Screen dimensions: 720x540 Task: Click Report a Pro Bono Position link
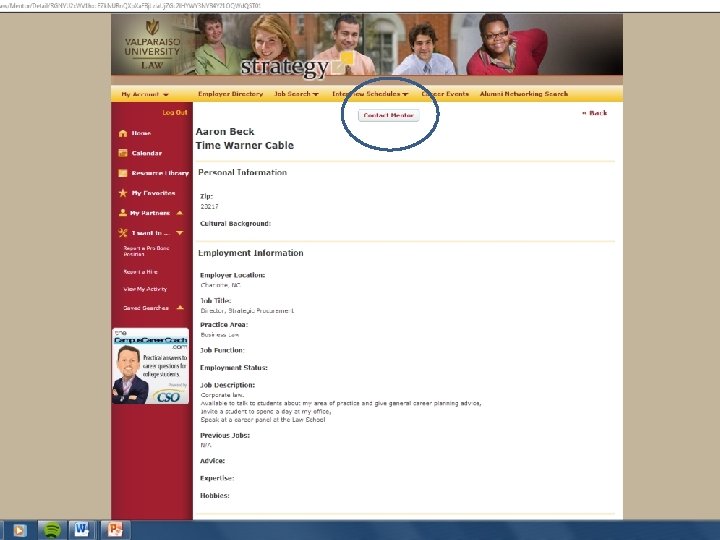(146, 251)
